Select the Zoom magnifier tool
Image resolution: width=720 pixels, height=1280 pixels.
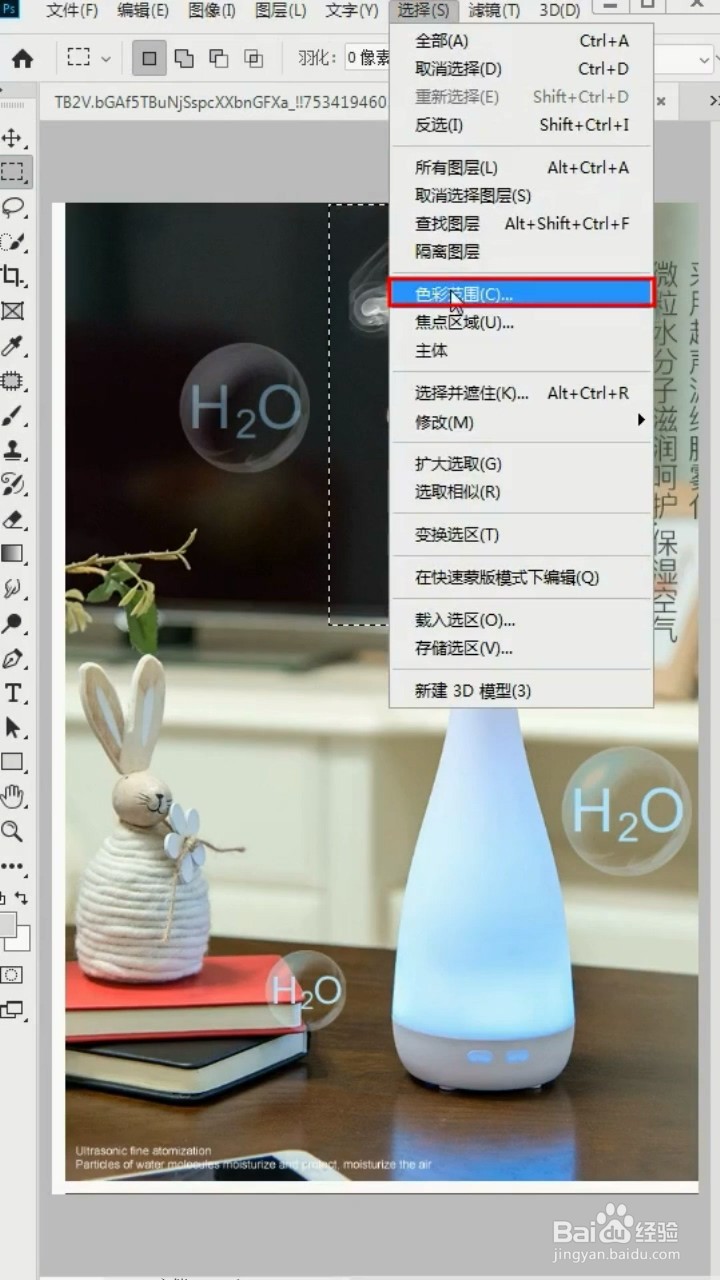(13, 831)
